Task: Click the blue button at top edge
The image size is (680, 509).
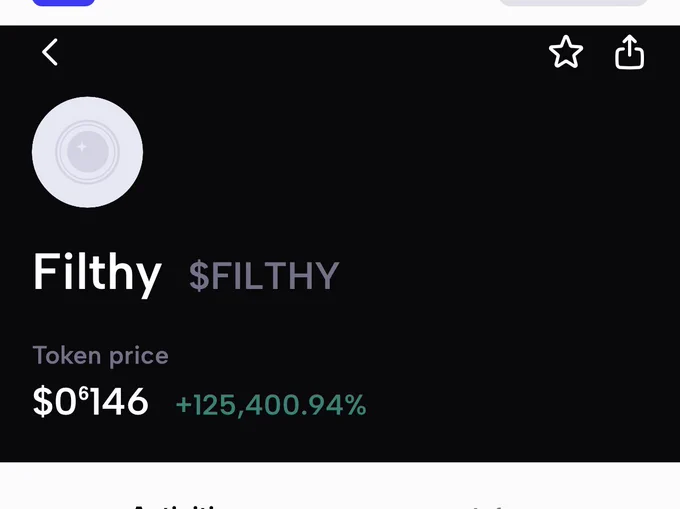Action: (64, 3)
